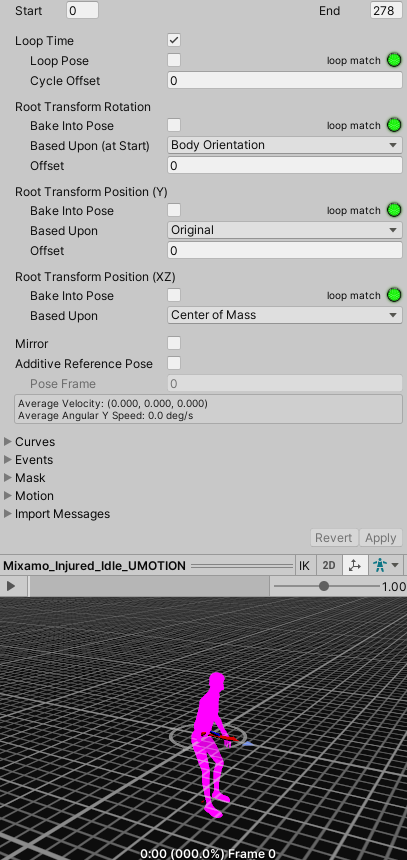This screenshot has width=407, height=860.
Task: Click the Root Transform Rotation loop match light
Action: click(394, 125)
